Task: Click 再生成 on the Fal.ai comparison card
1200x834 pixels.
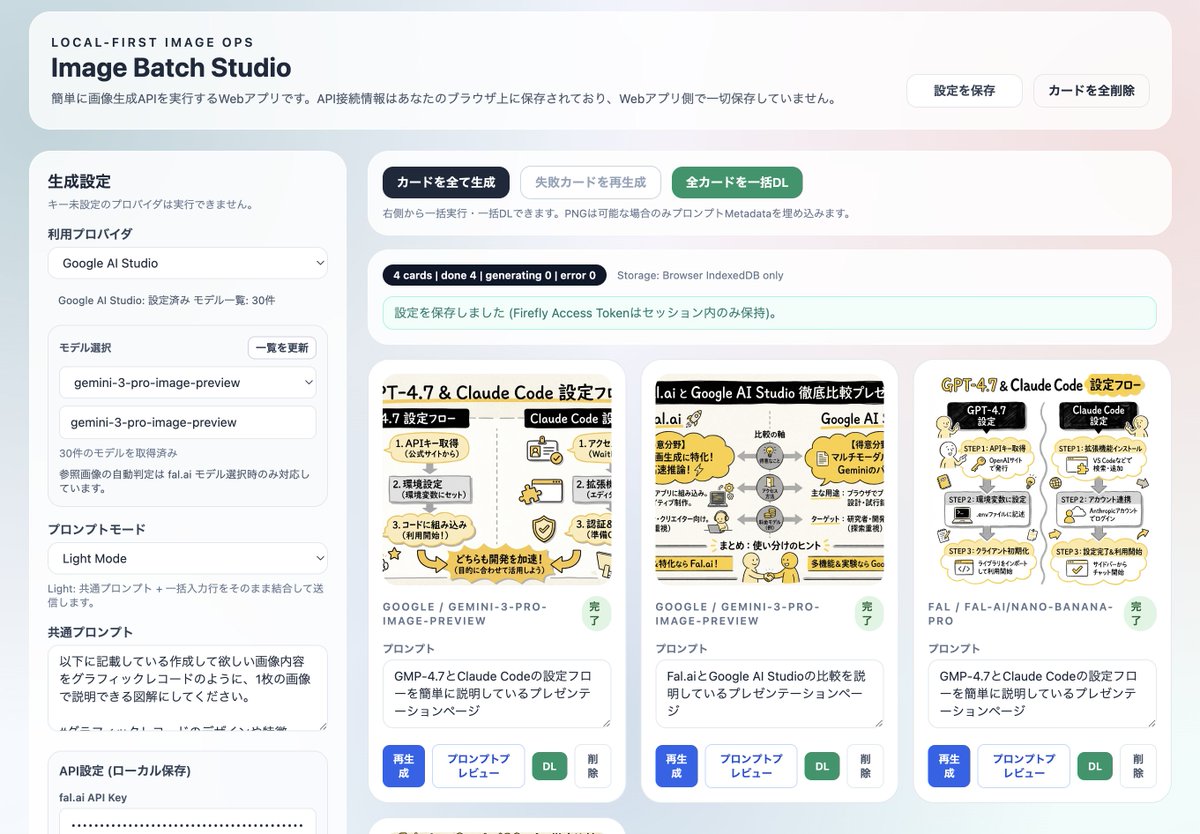Action: click(x=676, y=766)
